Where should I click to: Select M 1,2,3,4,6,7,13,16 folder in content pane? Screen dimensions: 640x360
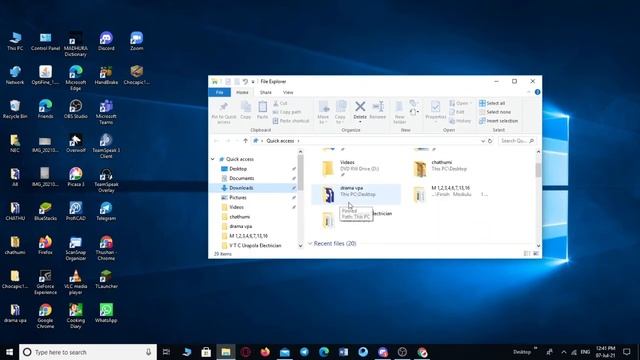pyautogui.click(x=447, y=193)
